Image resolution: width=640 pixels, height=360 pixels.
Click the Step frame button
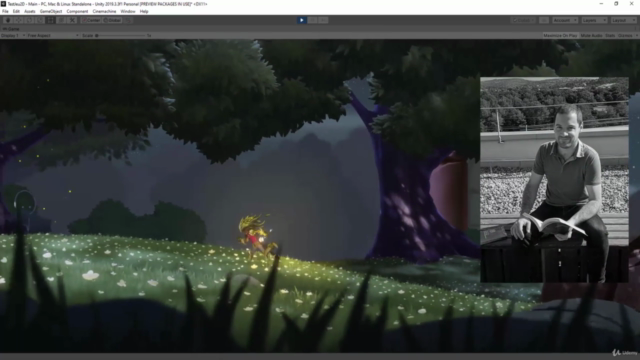[323, 20]
